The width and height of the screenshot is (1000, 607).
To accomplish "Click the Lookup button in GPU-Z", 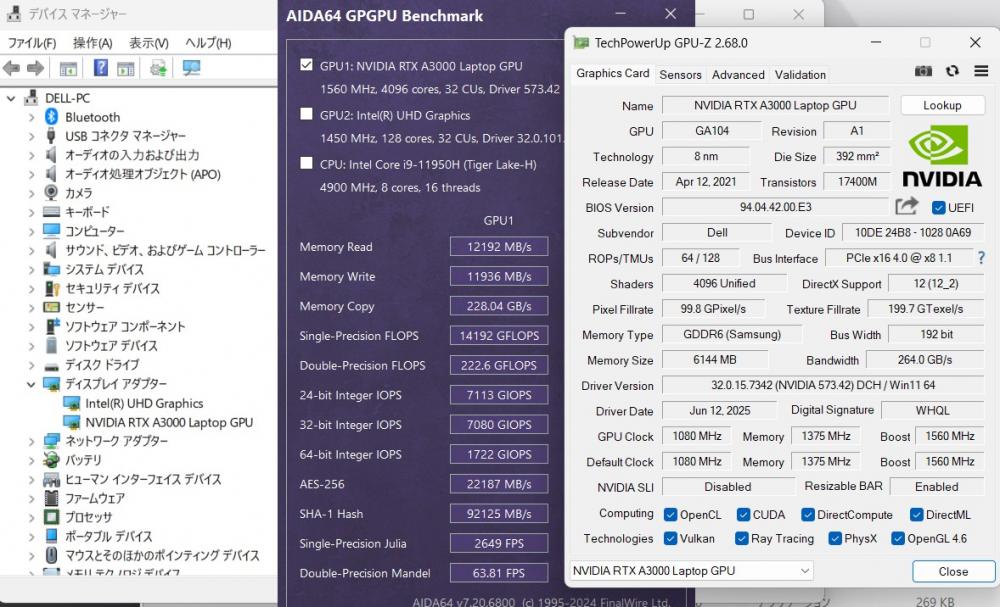I will click(942, 105).
